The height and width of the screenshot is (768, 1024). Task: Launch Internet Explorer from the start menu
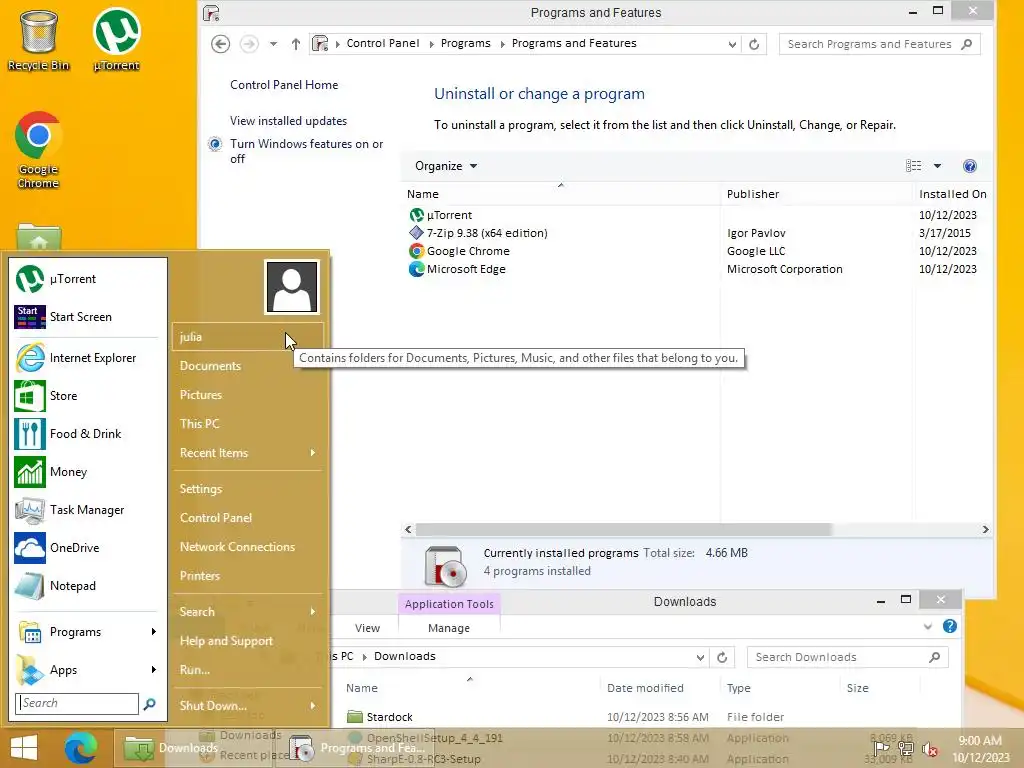[x=88, y=358]
